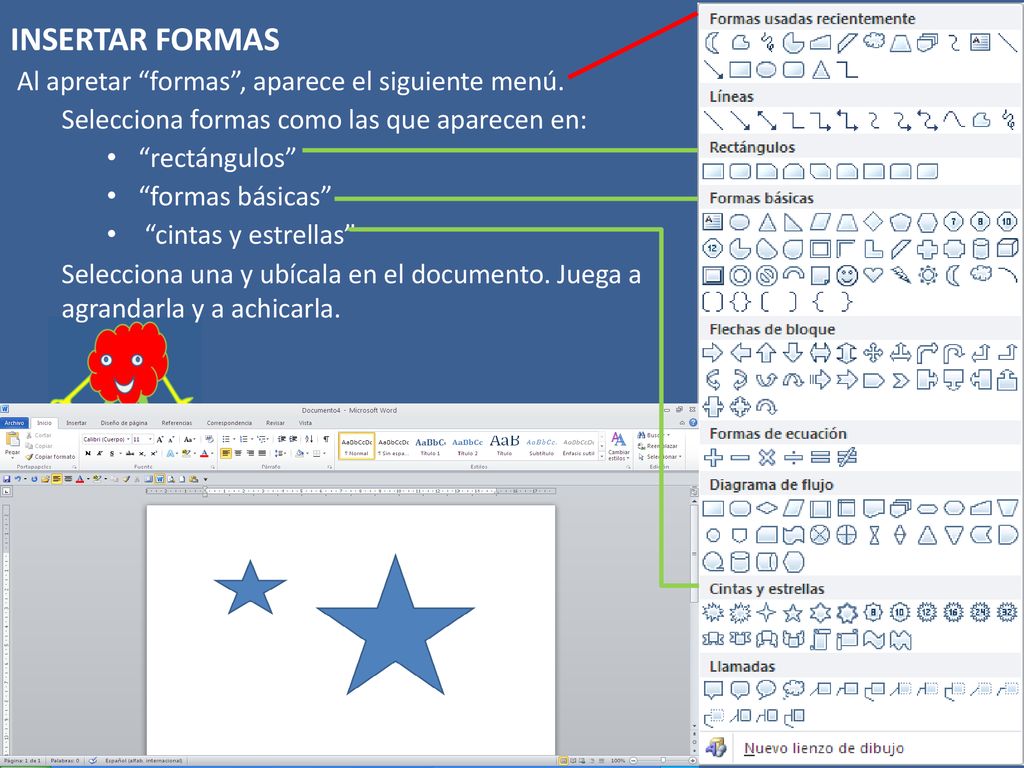The image size is (1024, 768).
Task: Toggle strikethrough (abc) in Fuente group
Action: pyautogui.click(x=129, y=453)
